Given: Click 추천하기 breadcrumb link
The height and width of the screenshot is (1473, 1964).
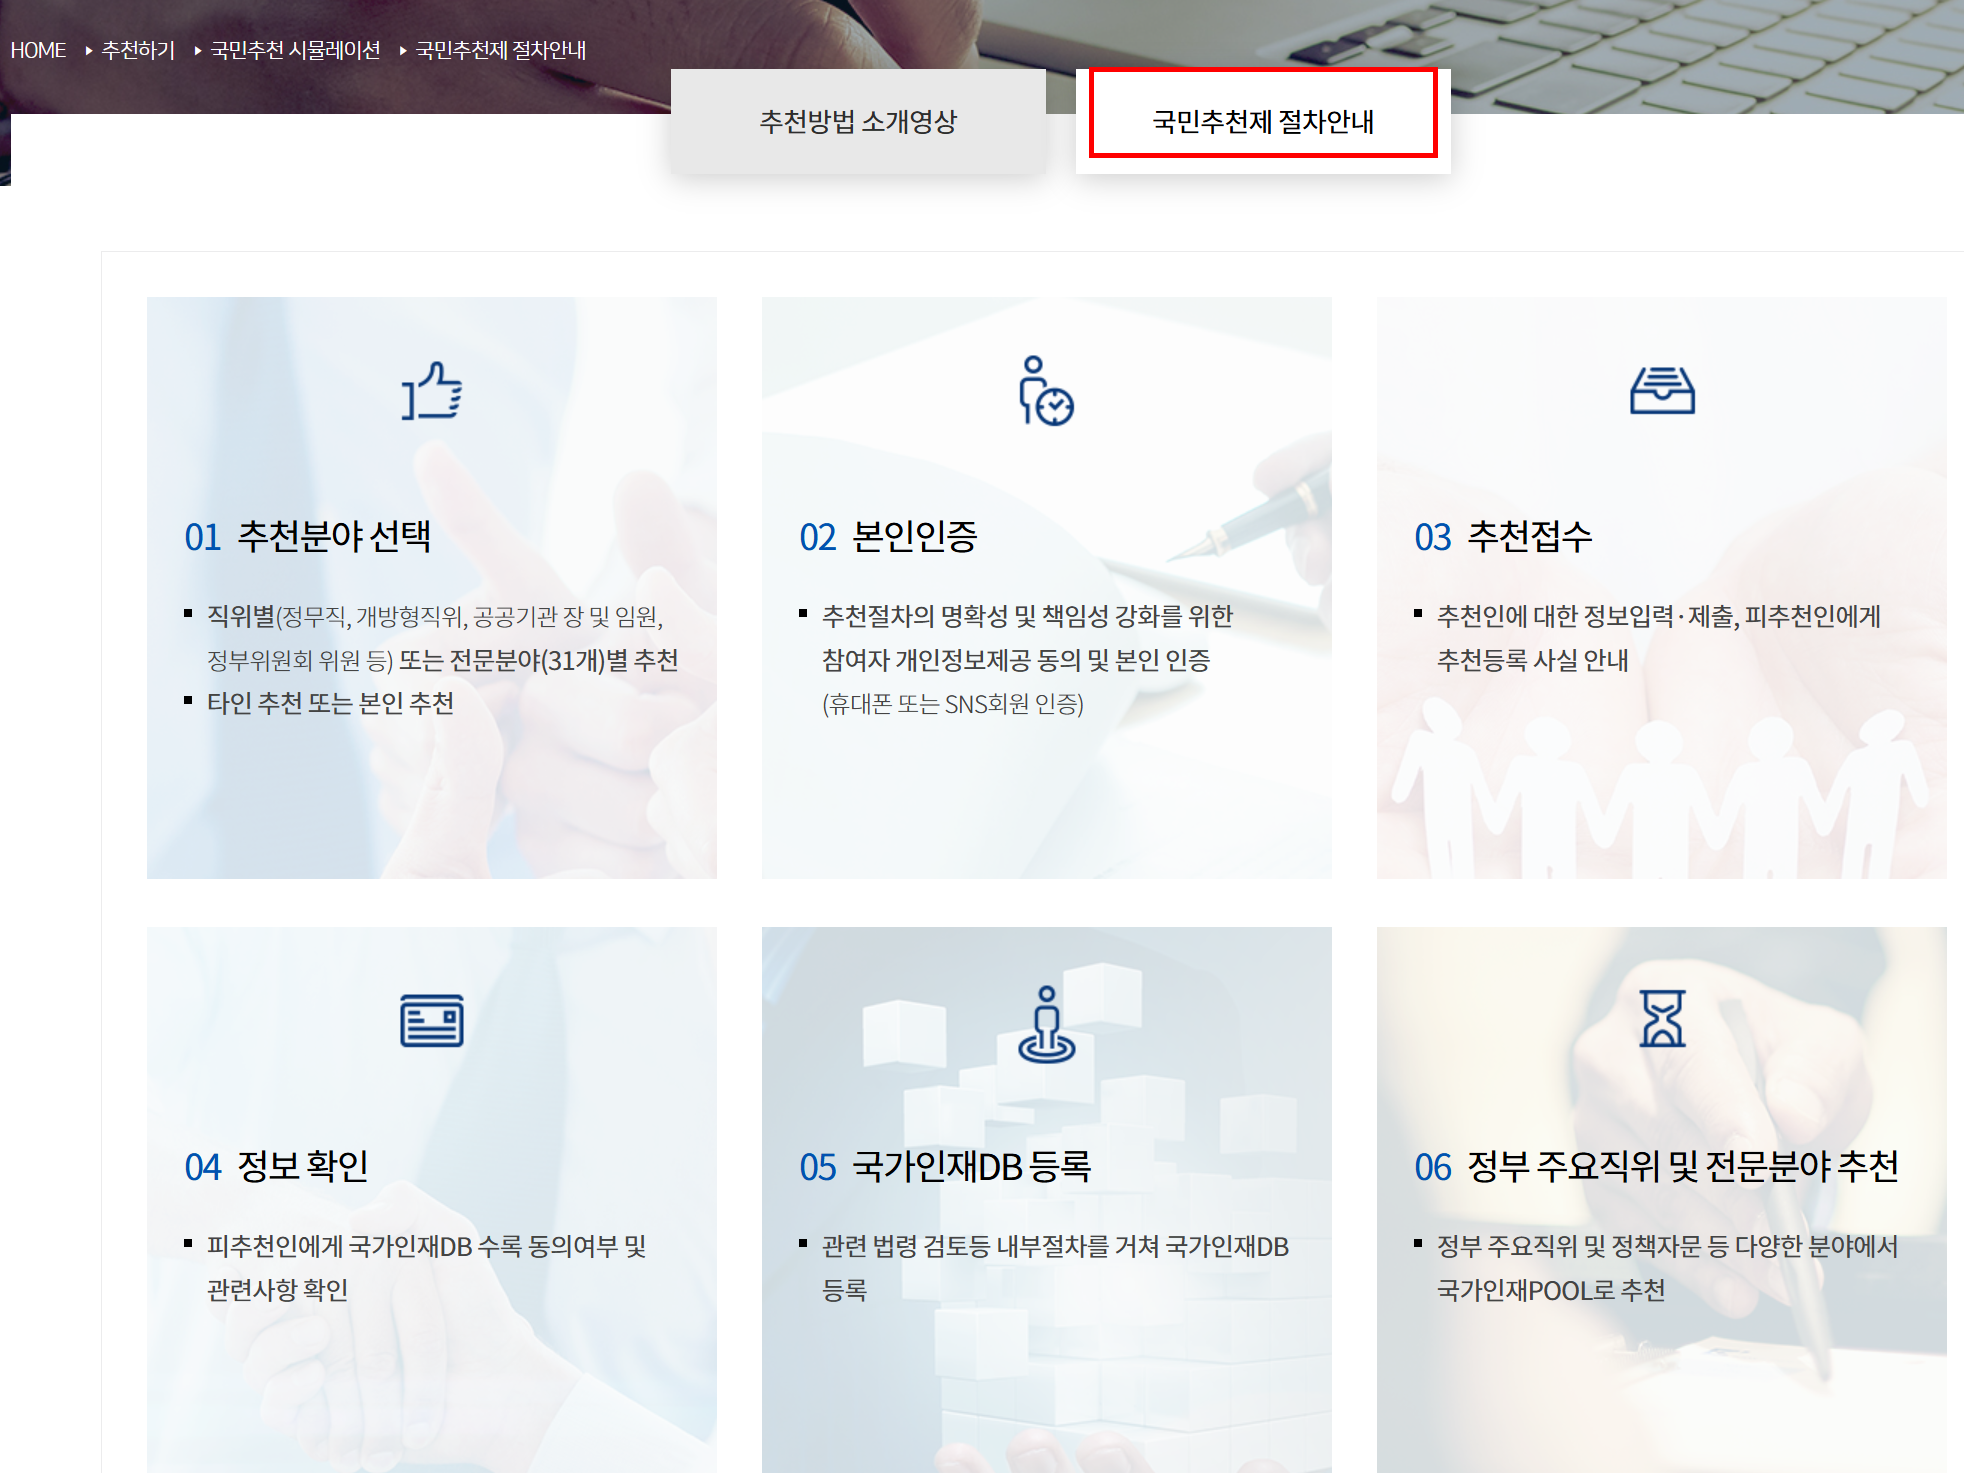Looking at the screenshot, I should (138, 50).
